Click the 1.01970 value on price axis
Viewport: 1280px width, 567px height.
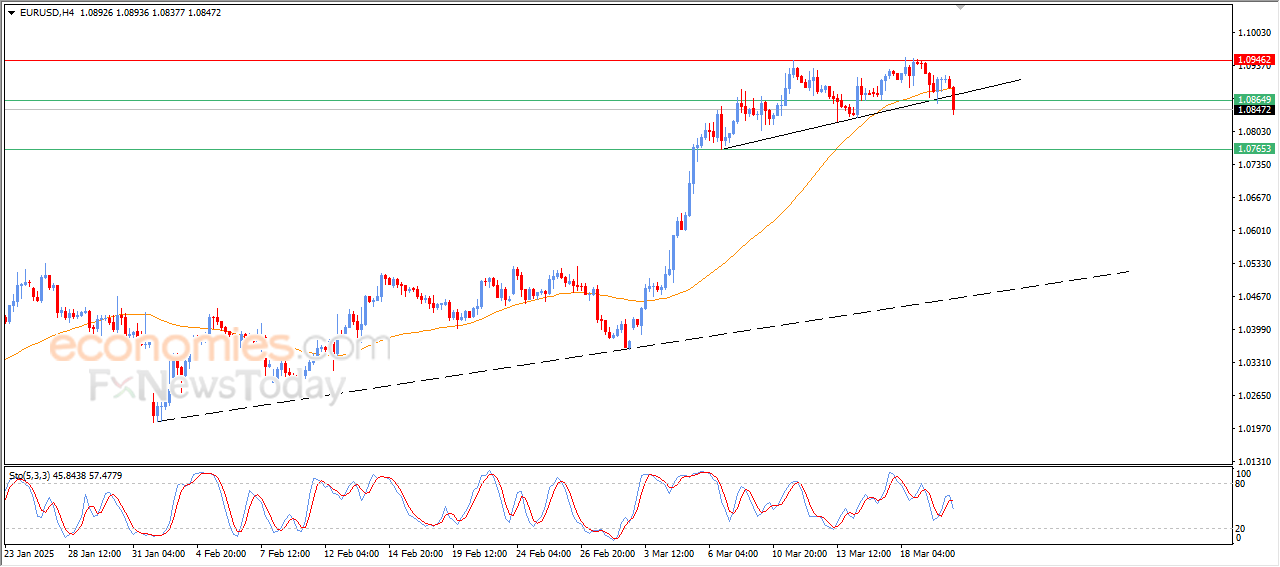1254,429
